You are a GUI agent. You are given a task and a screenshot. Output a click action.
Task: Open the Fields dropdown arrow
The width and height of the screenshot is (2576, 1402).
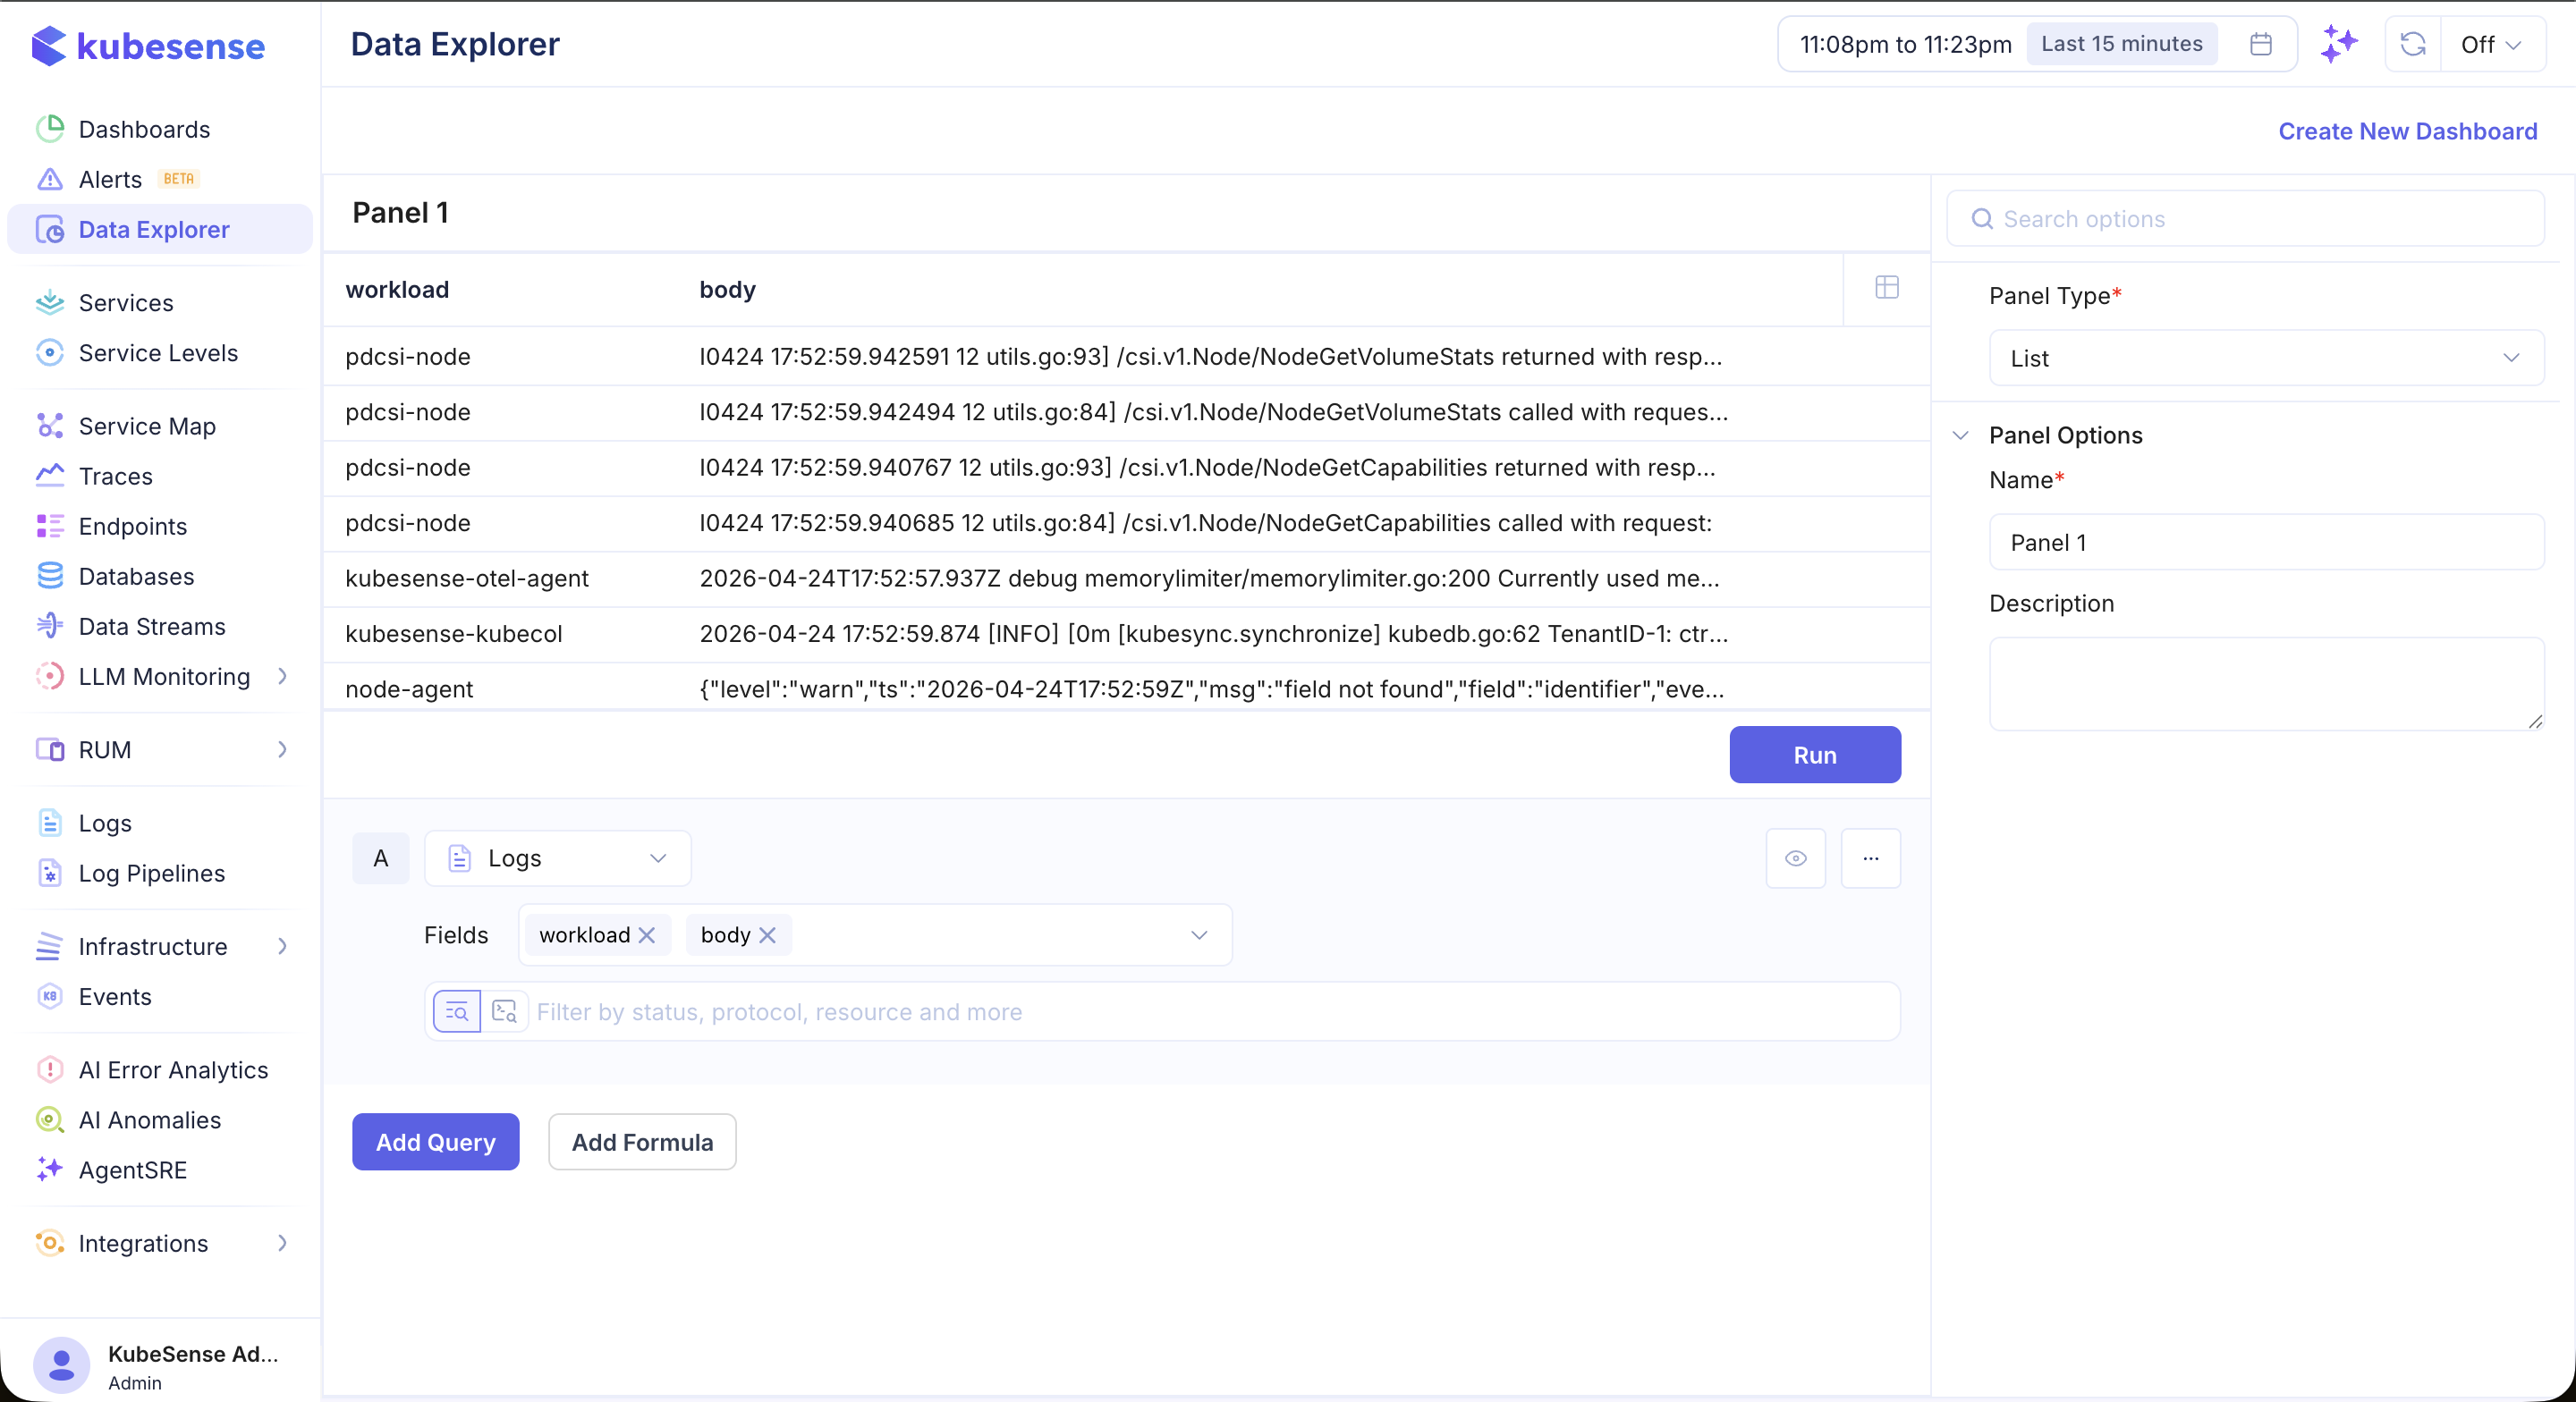tap(1198, 935)
